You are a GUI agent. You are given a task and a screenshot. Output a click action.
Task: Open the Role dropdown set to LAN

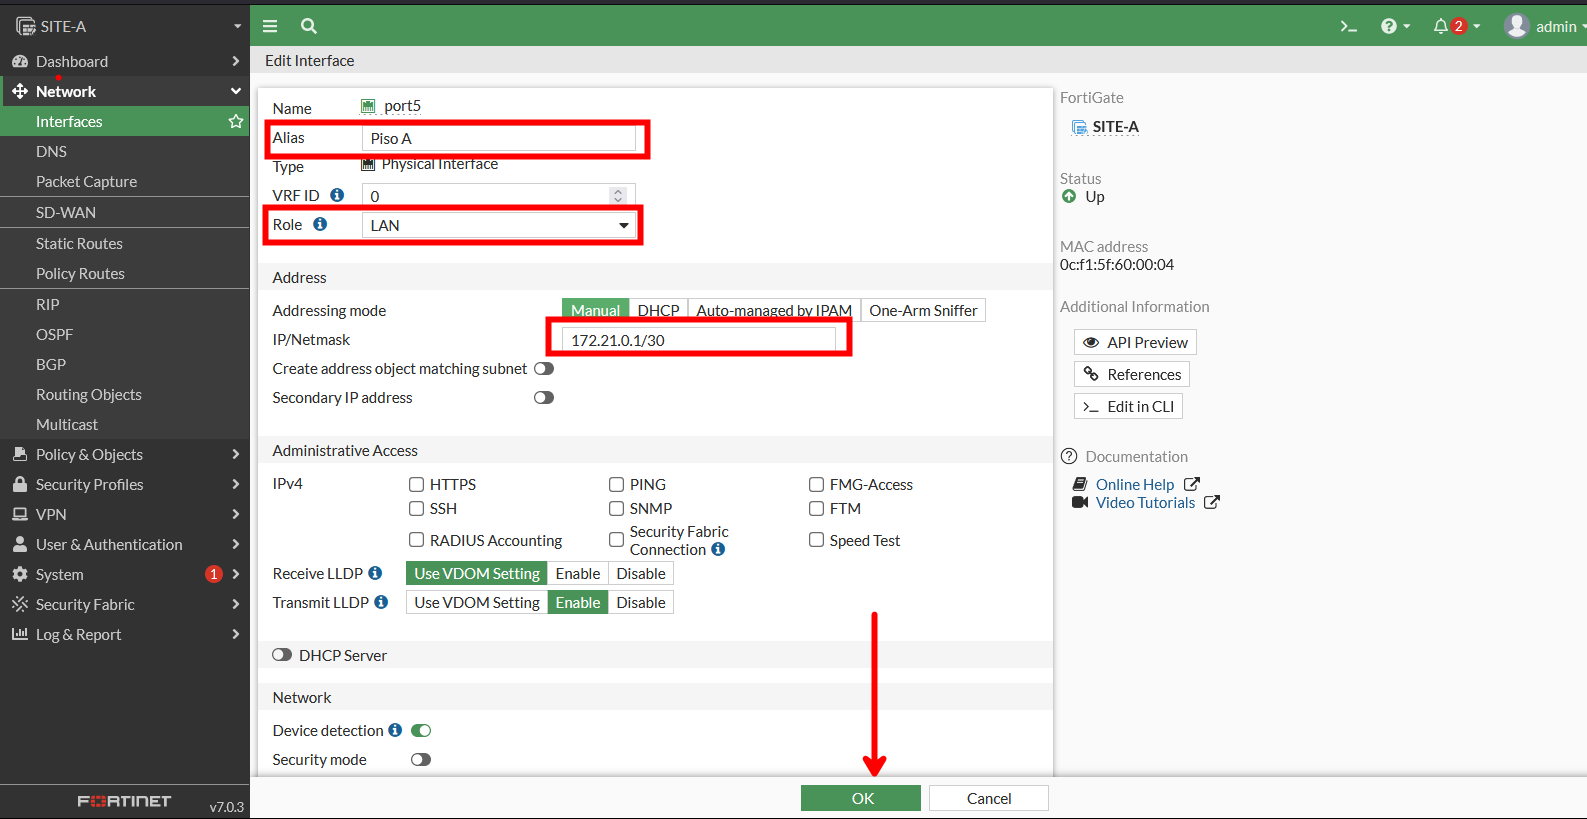pos(498,225)
